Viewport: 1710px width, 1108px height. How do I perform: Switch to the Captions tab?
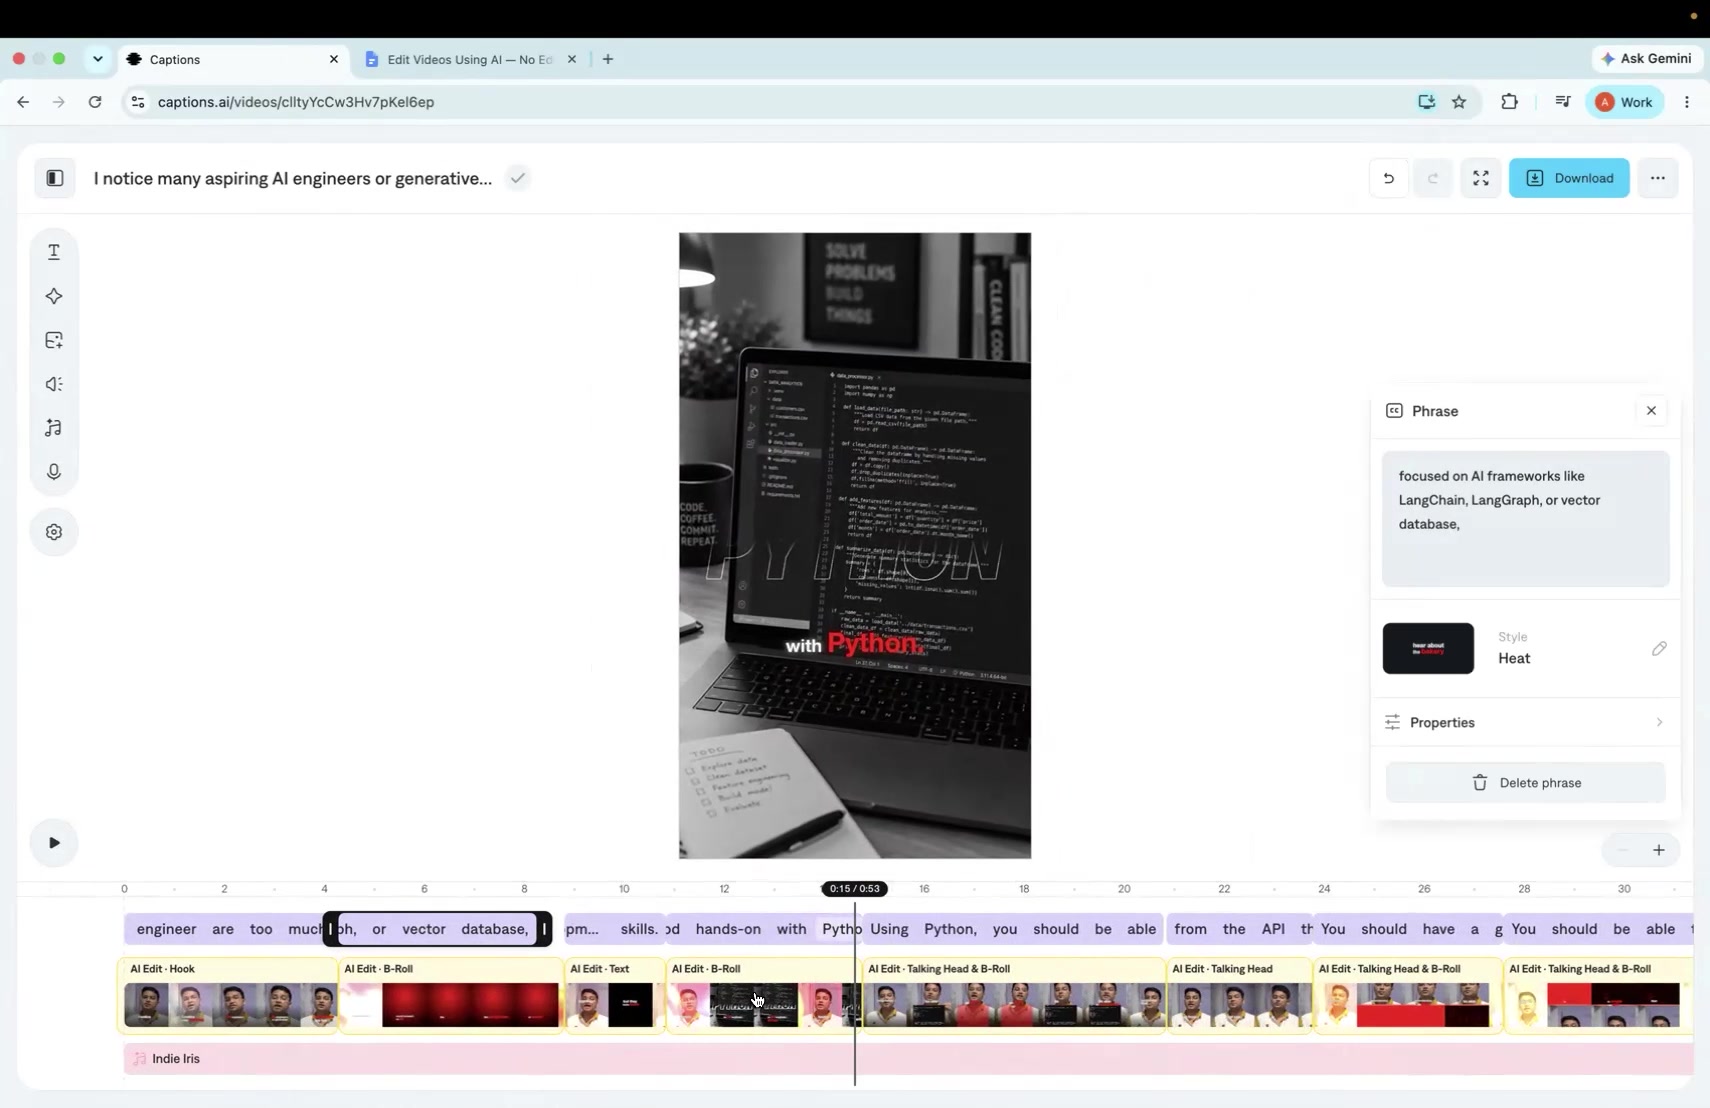tap(234, 59)
